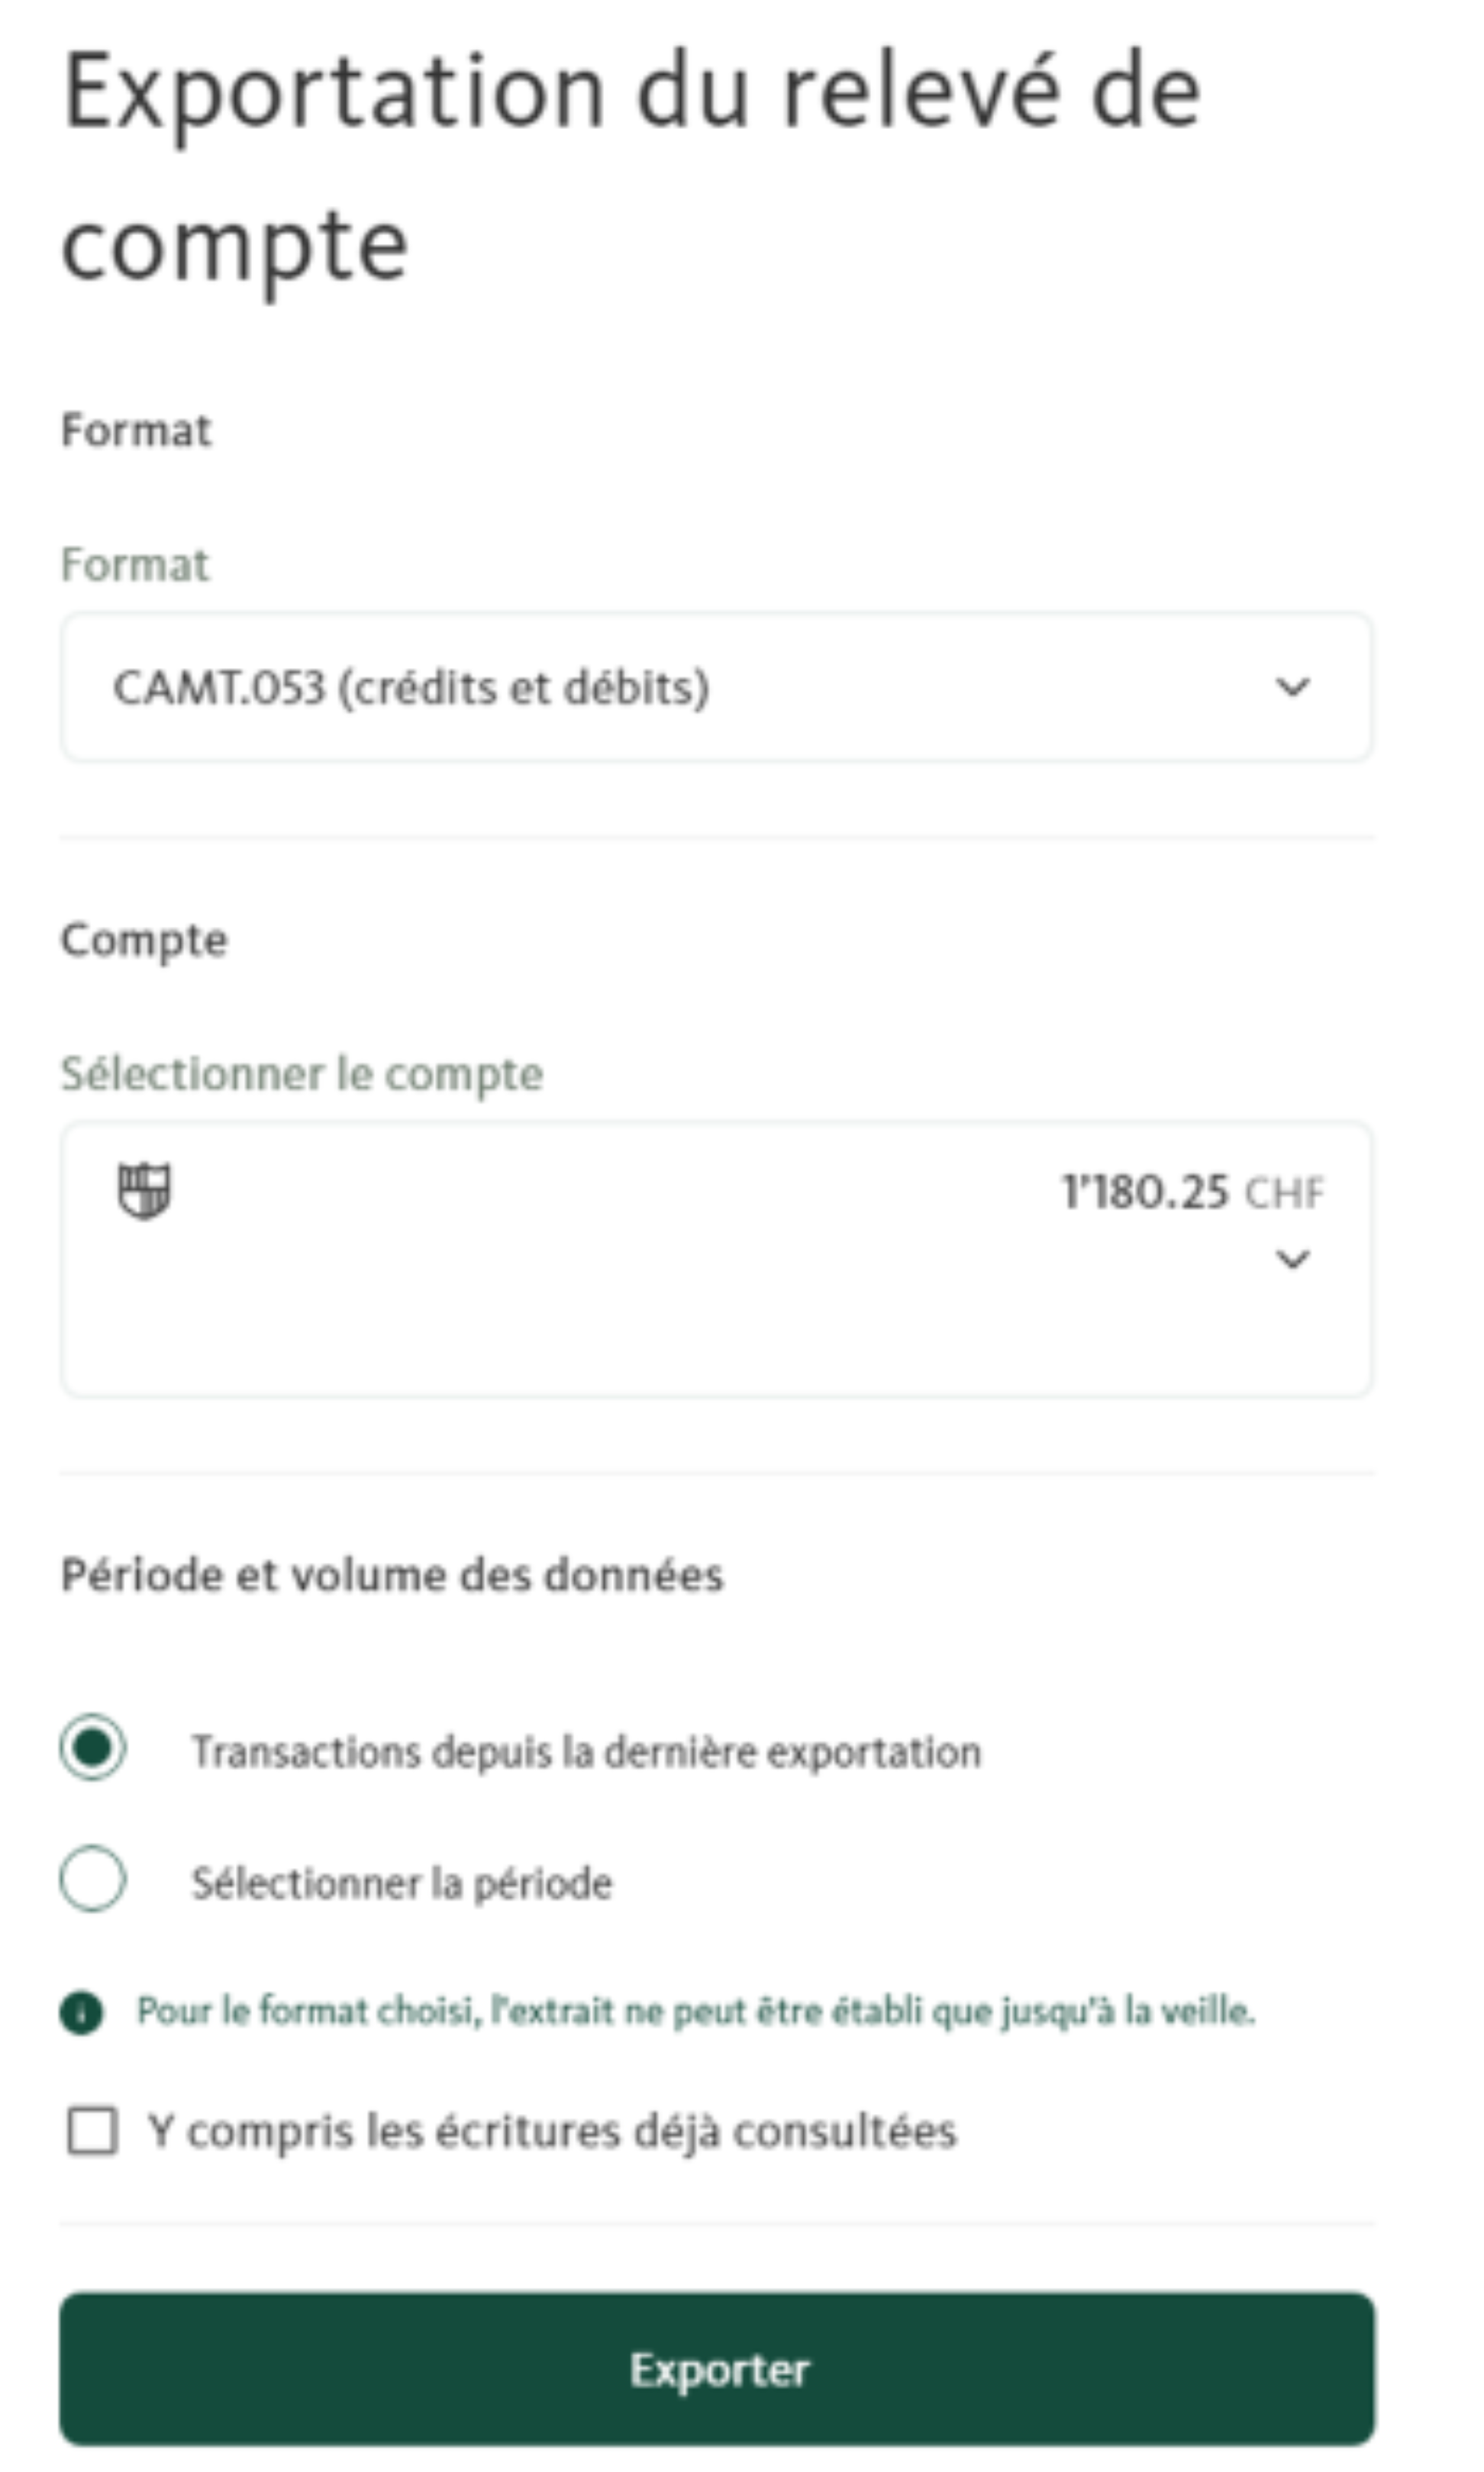This screenshot has height=2472, width=1484.
Task: Click the 'Période et volume des données' heading
Action: (393, 1573)
